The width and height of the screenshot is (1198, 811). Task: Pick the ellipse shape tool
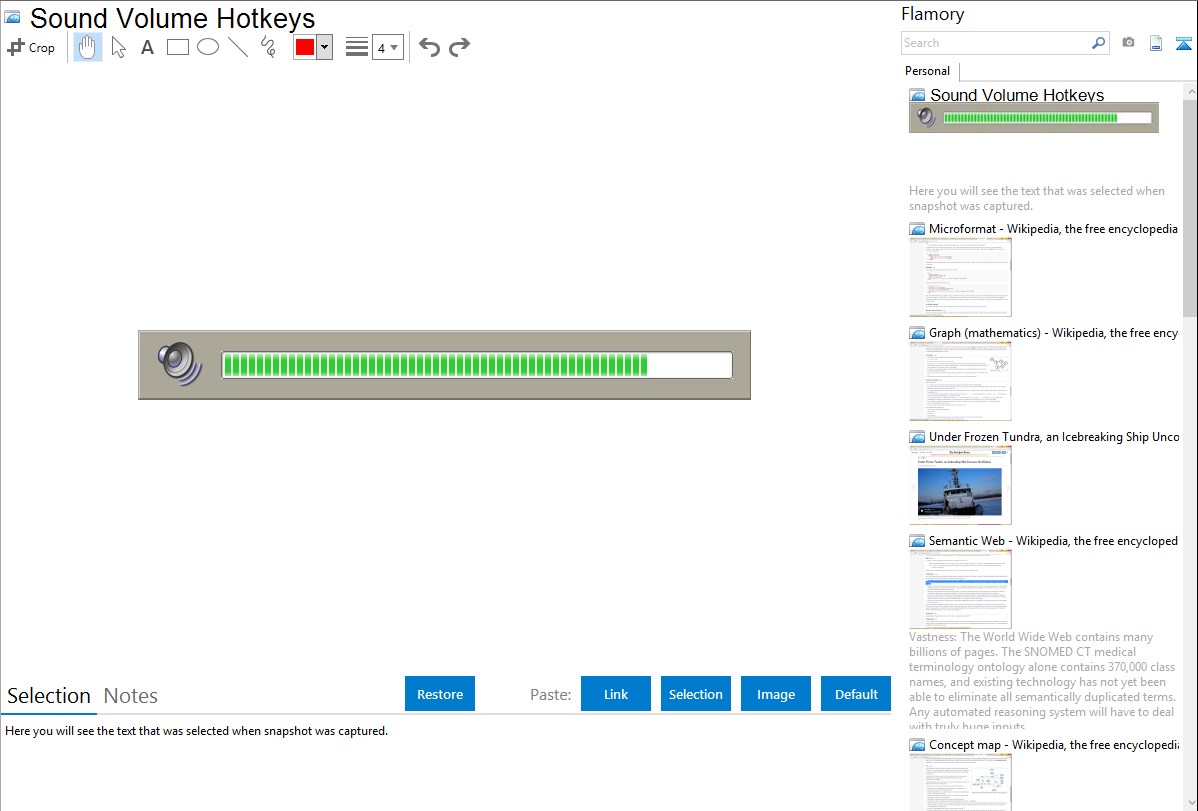click(208, 47)
